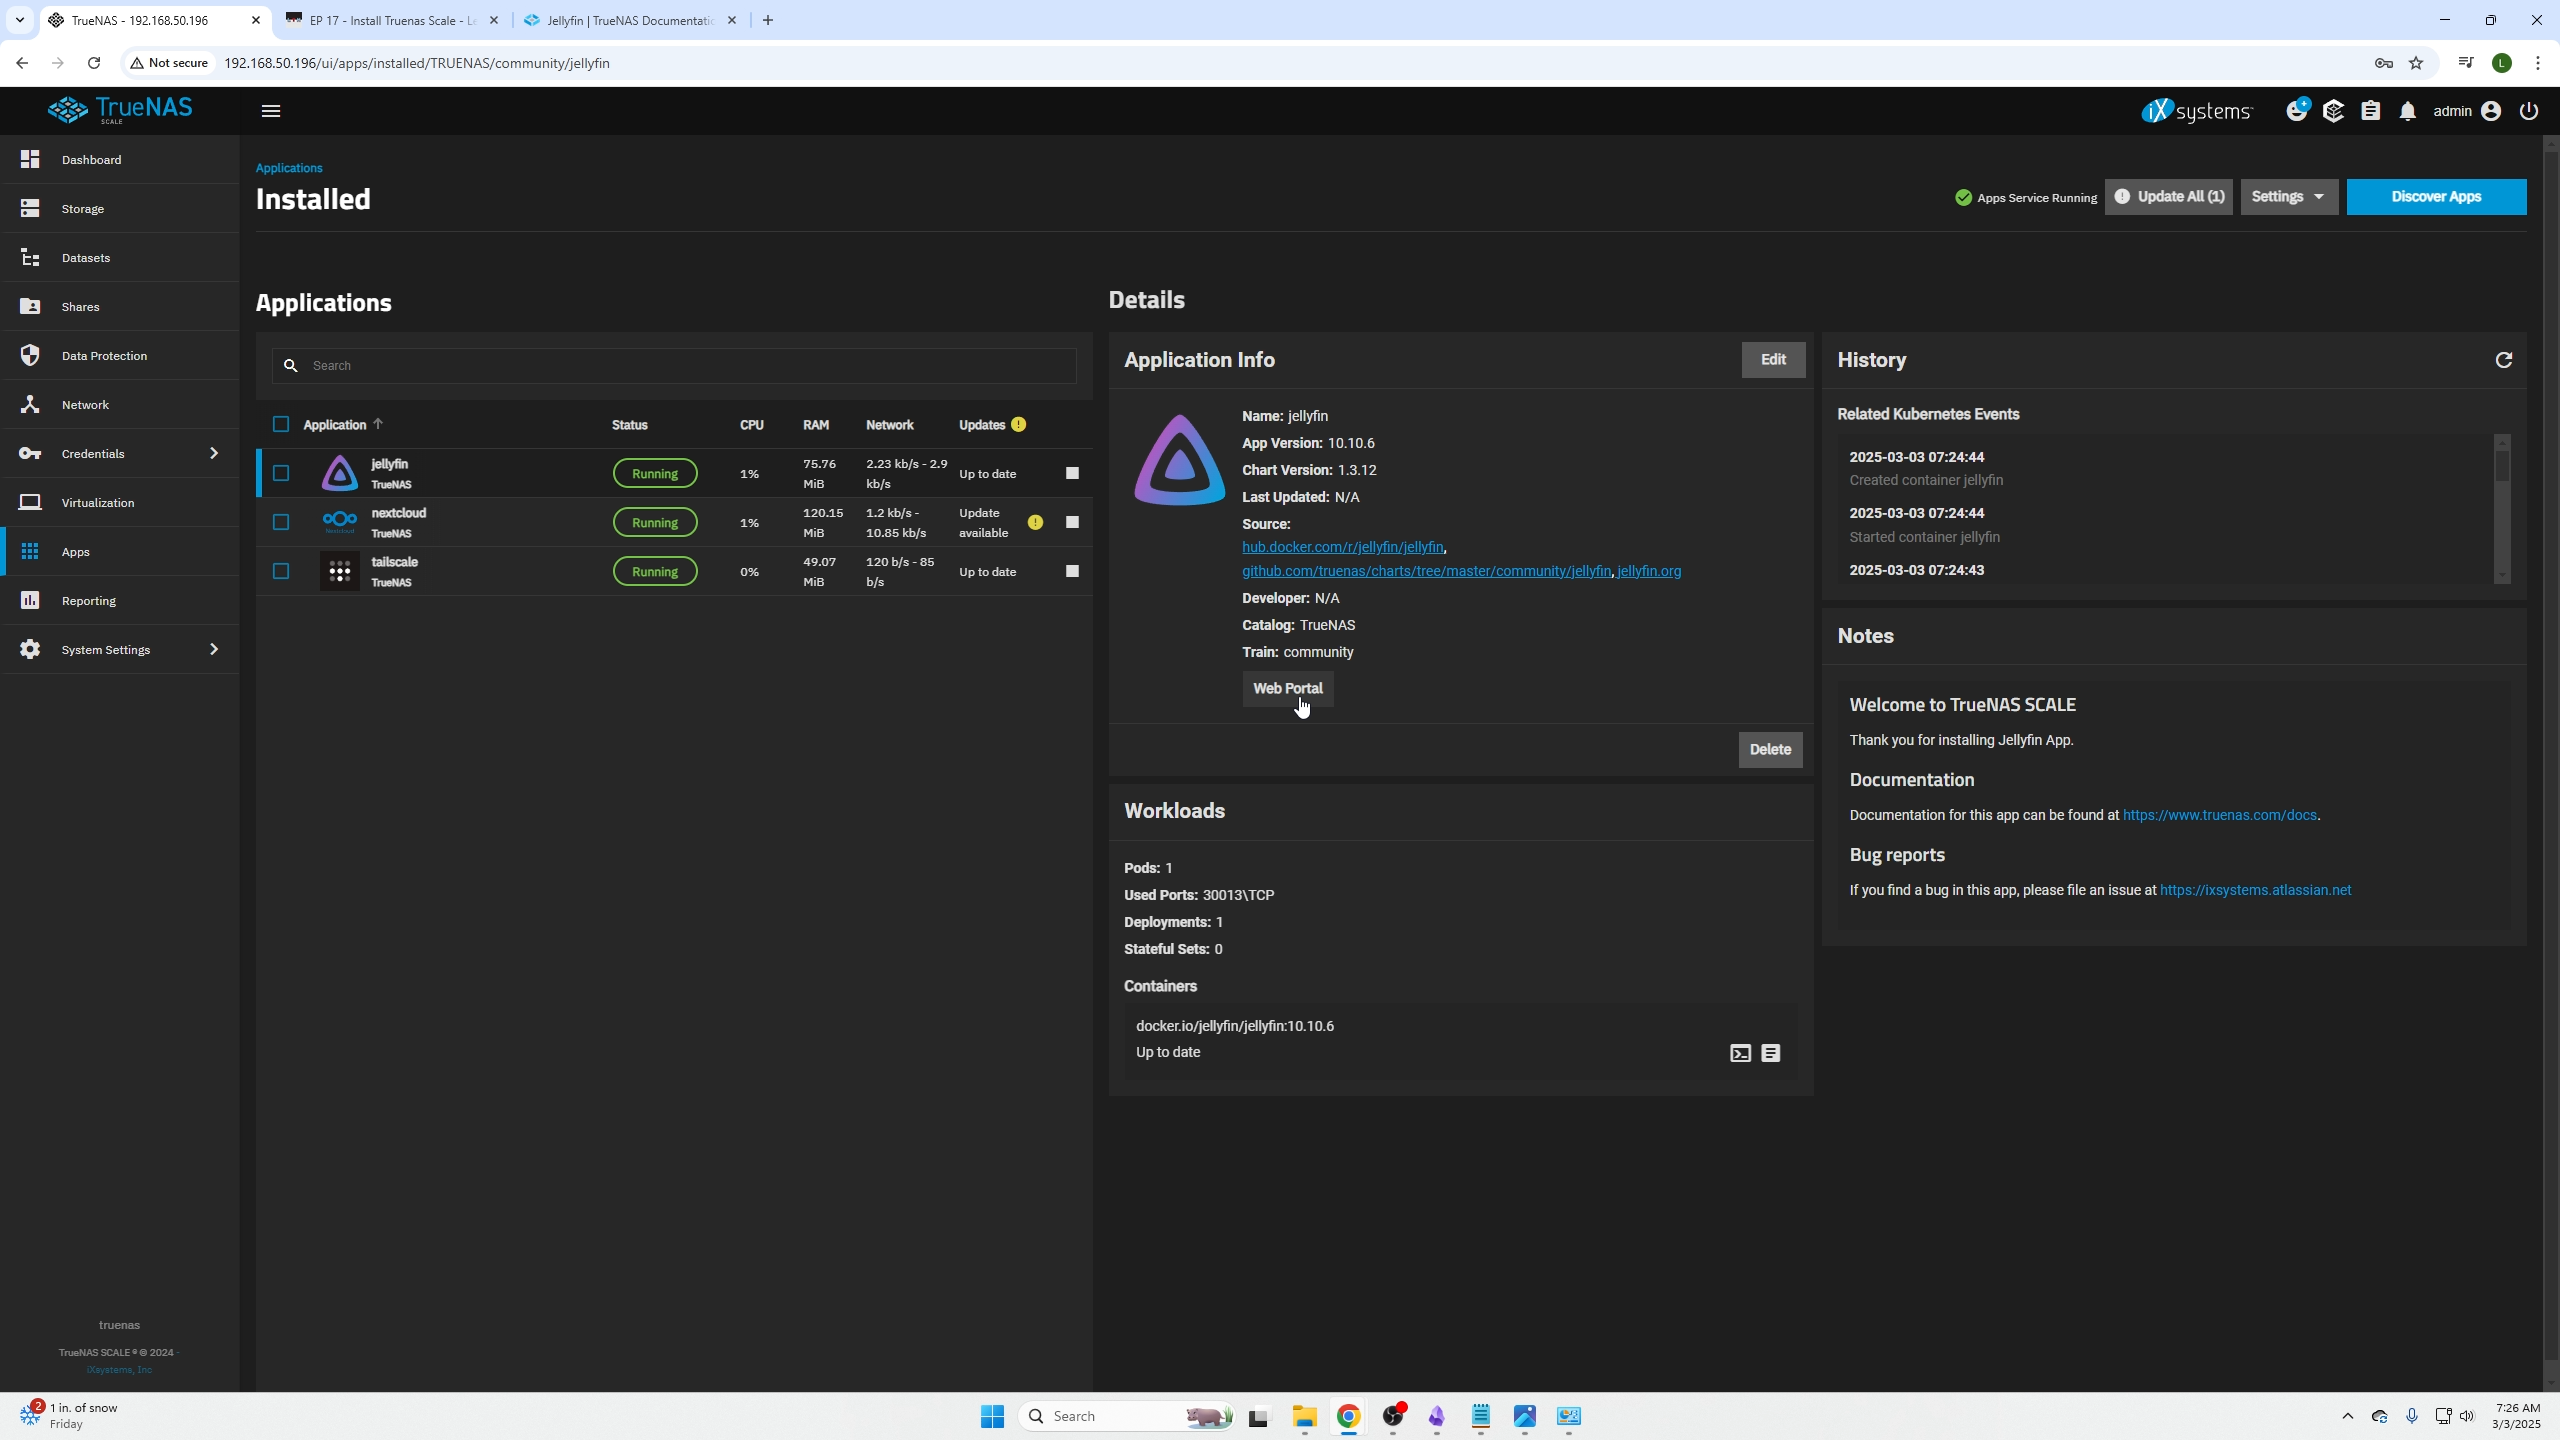Viewport: 2560px width, 1440px height.
Task: Go to Datasets page
Action: (120, 258)
